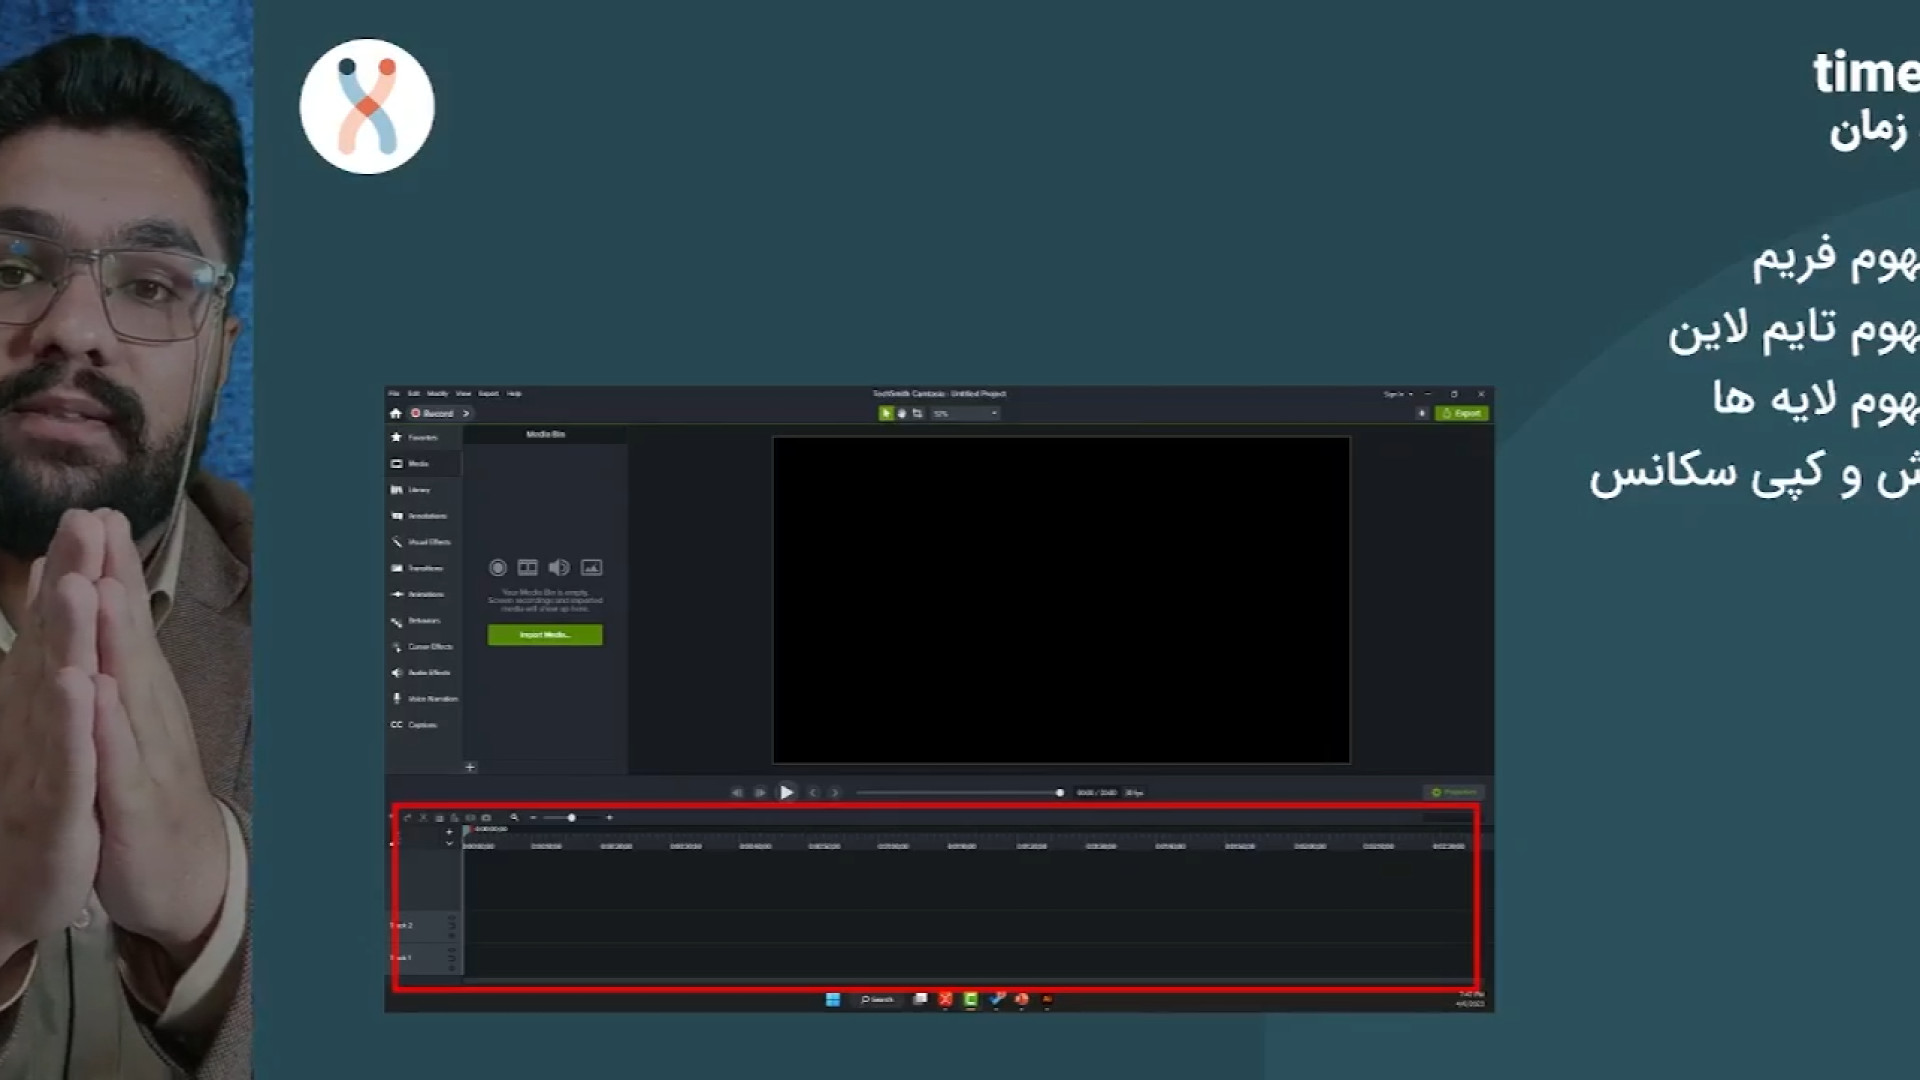Image resolution: width=1920 pixels, height=1080 pixels.
Task: Click the timeline zoom slider handle
Action: point(572,818)
